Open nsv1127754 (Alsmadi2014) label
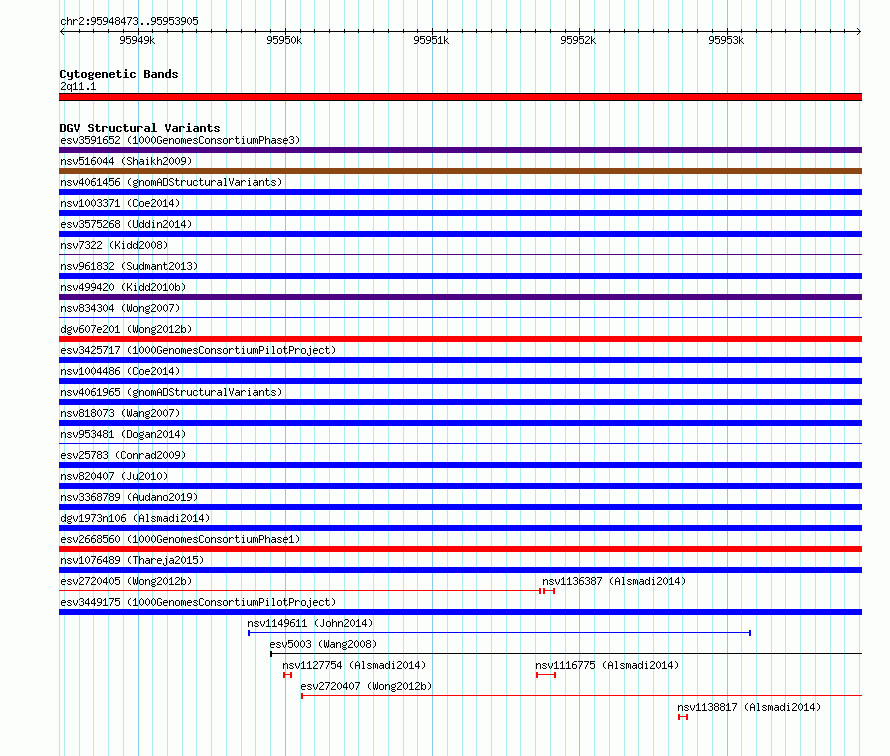Viewport: 890px width, 756px height. (x=354, y=665)
